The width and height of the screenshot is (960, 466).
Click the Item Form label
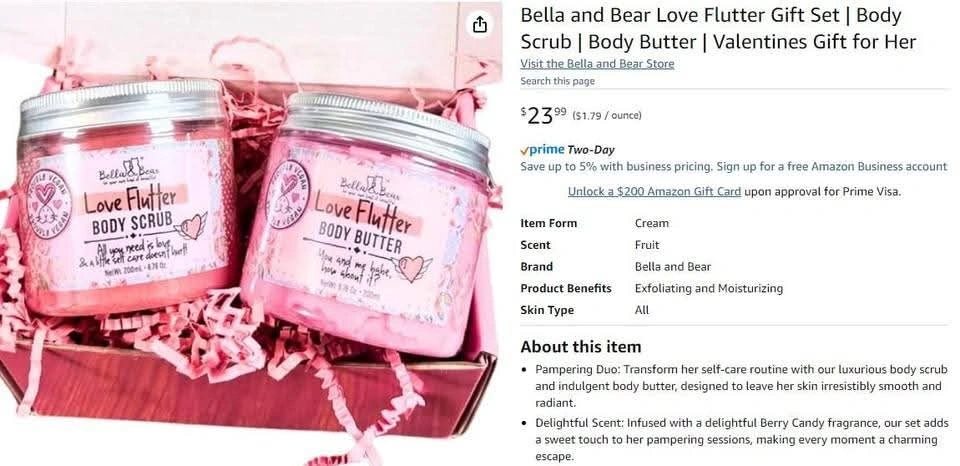pyautogui.click(x=549, y=224)
